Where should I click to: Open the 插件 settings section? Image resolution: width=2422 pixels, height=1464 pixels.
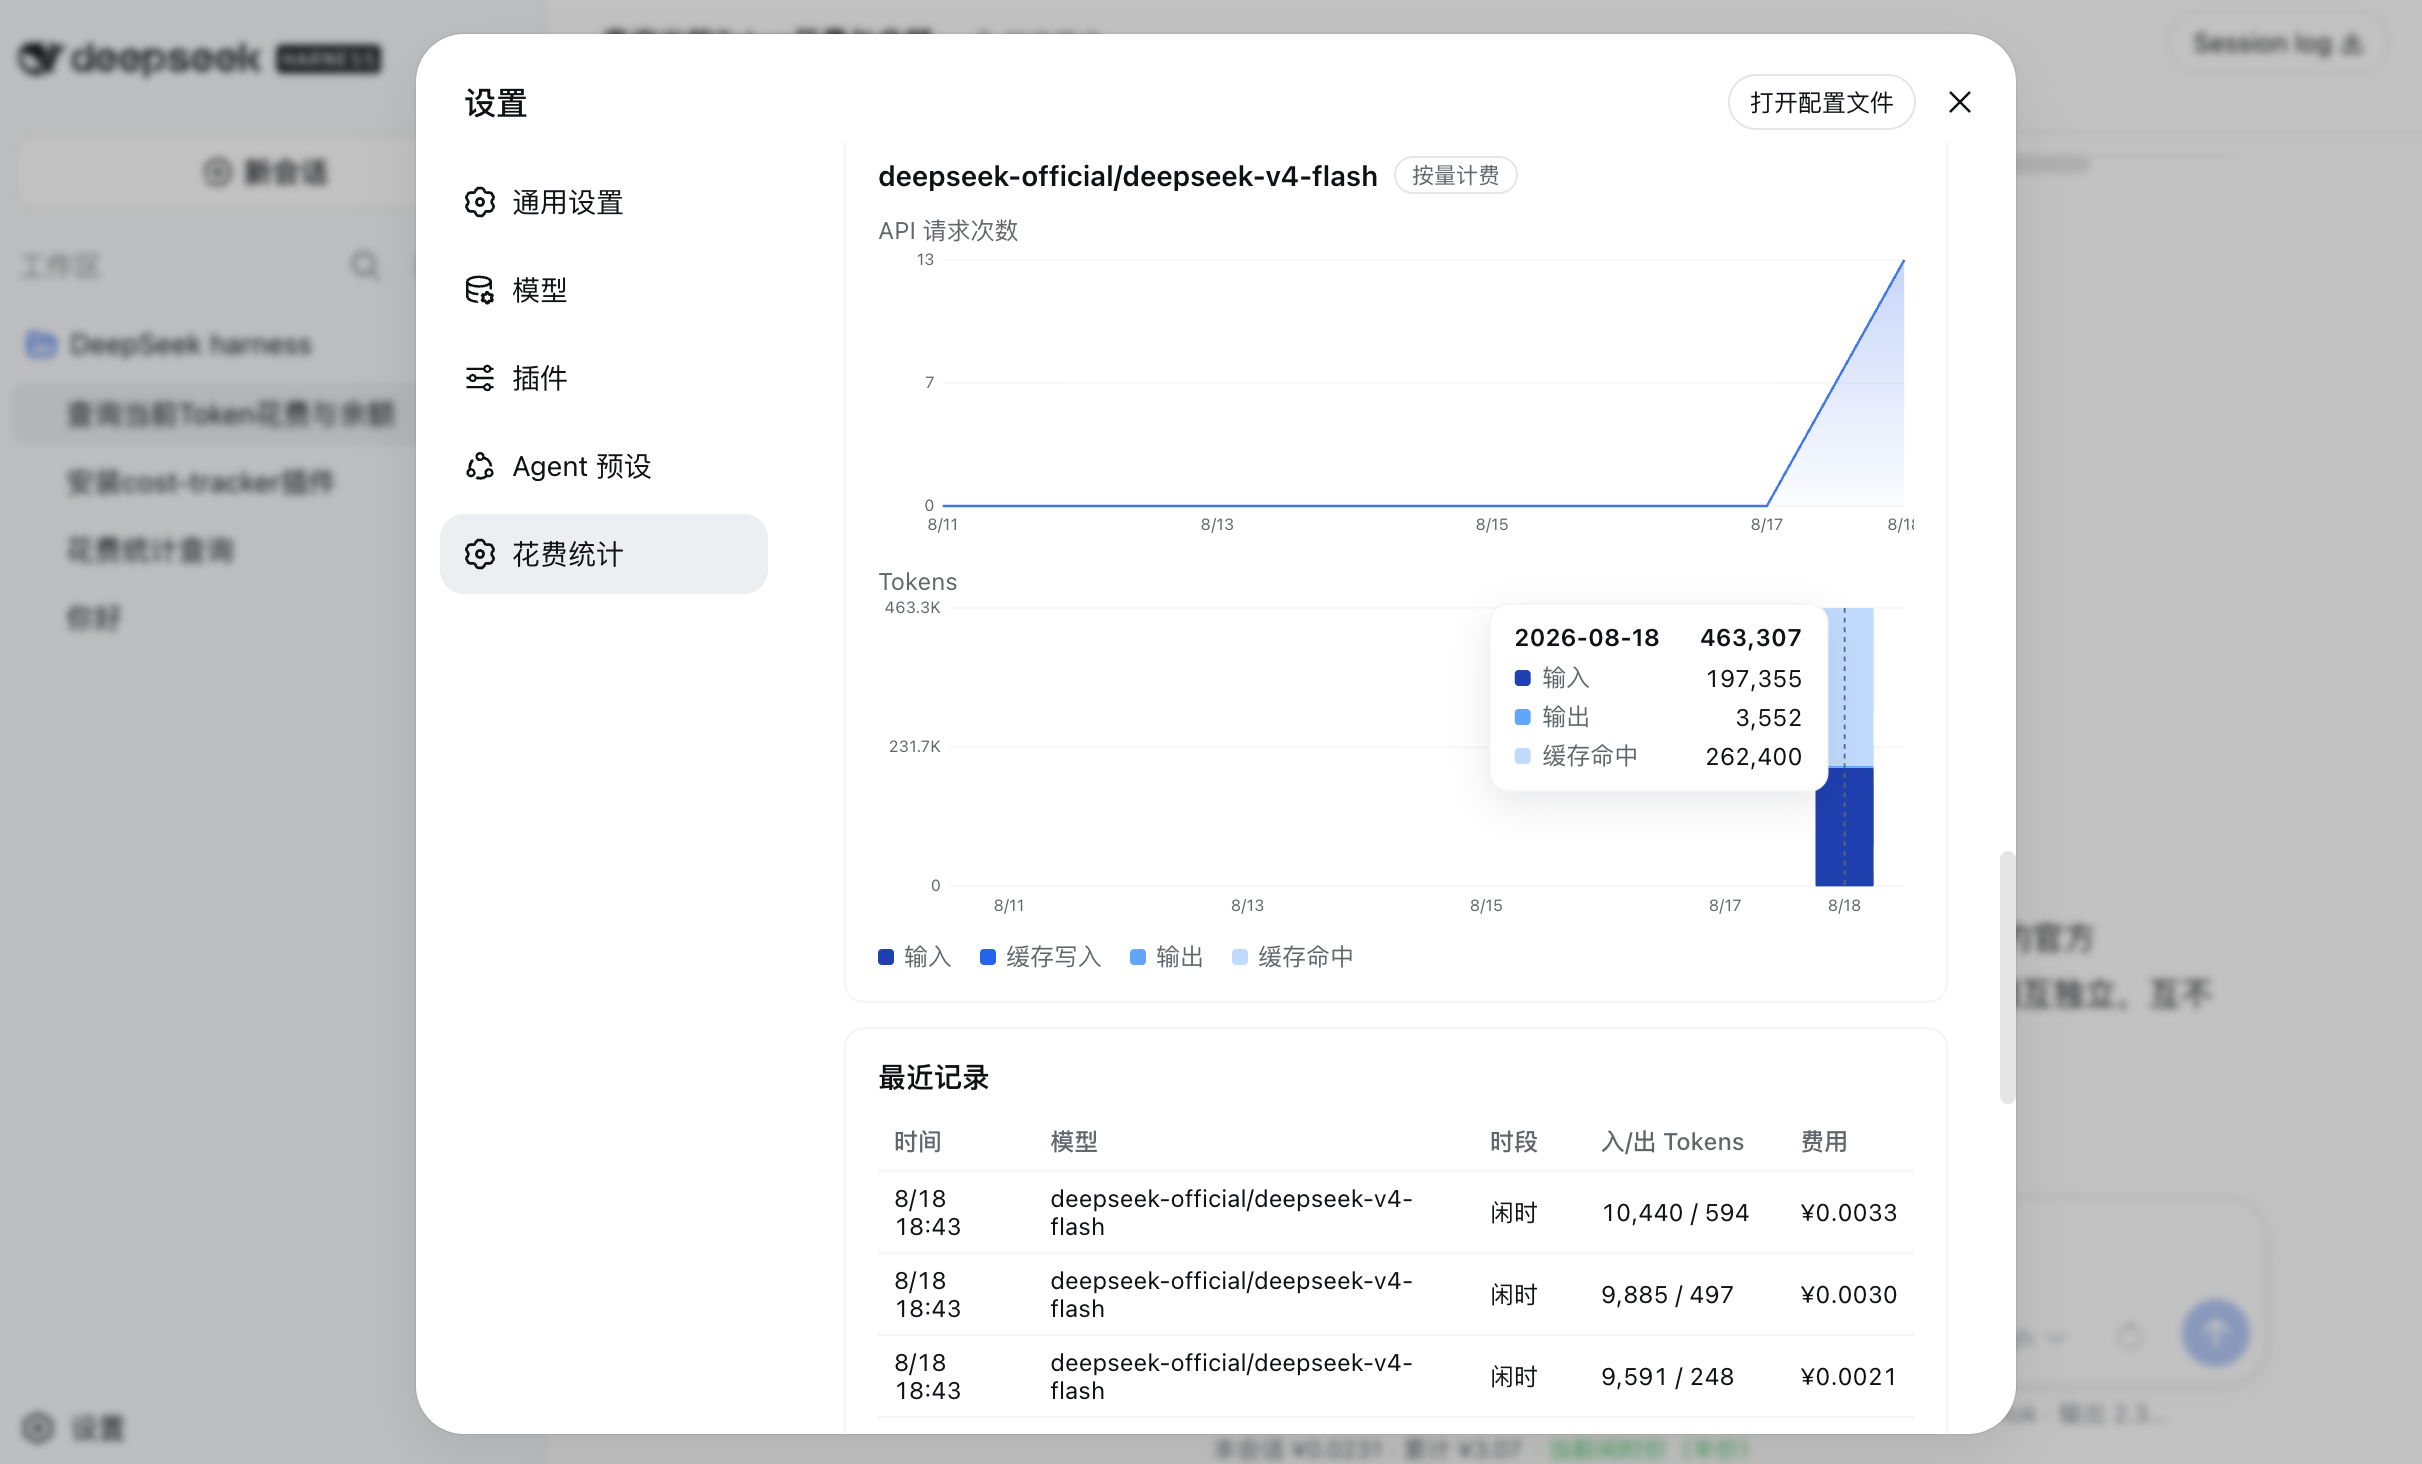click(x=603, y=378)
